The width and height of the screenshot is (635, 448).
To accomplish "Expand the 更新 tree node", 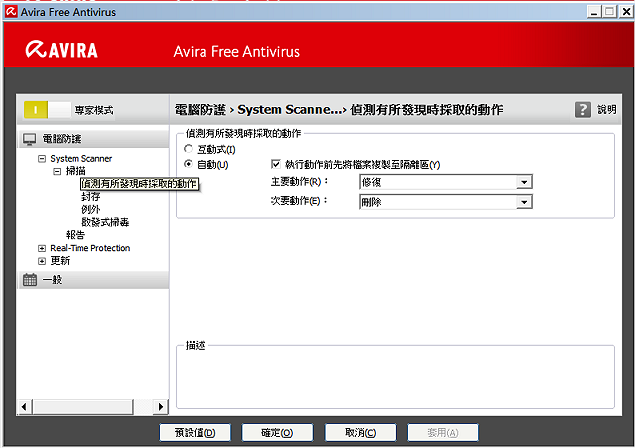I will pos(42,261).
